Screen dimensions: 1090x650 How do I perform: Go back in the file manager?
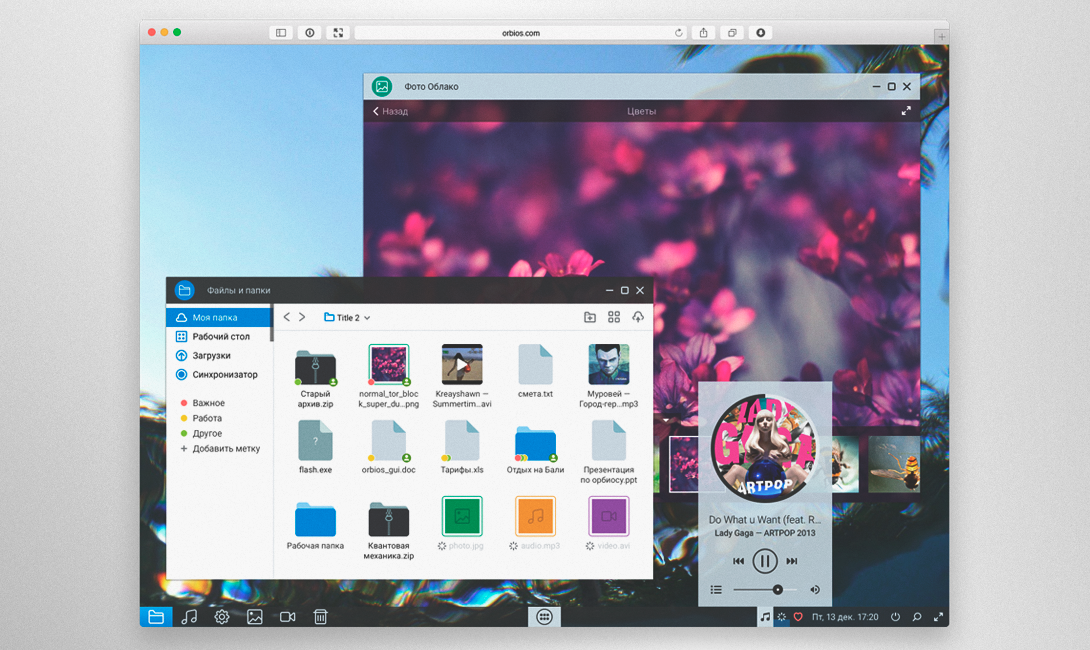point(286,317)
